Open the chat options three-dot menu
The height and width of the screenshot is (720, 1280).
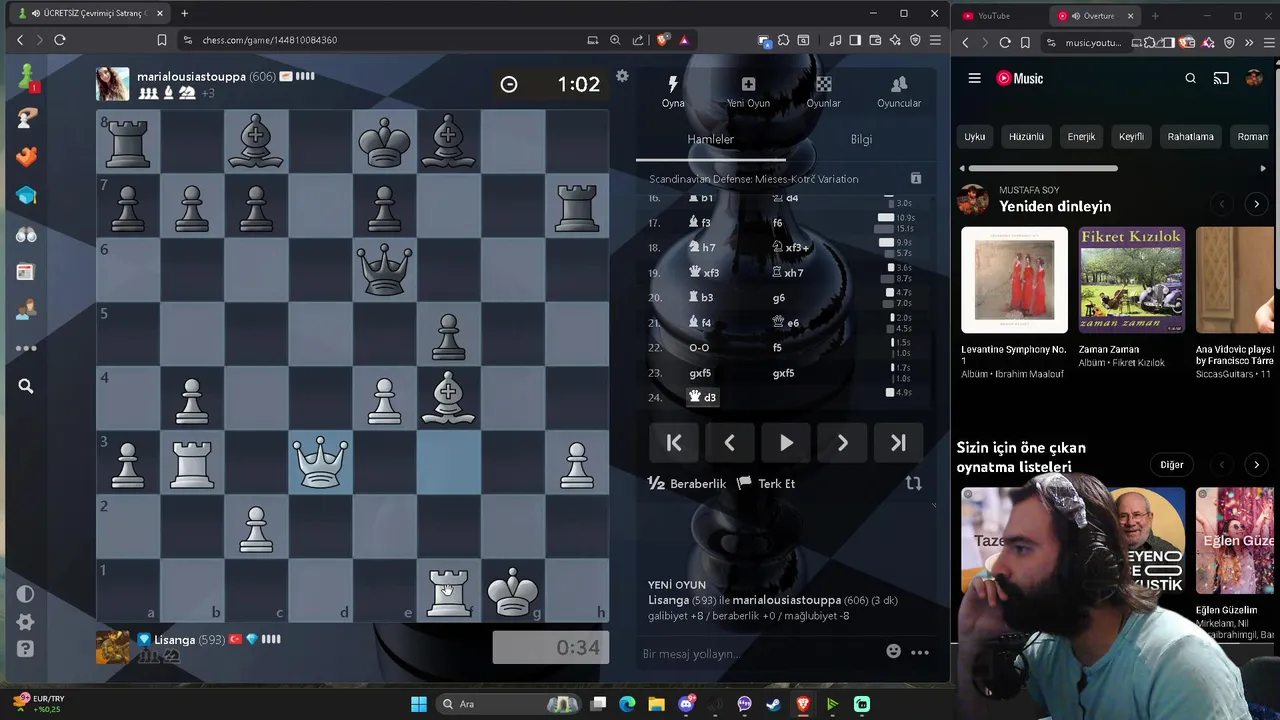pyautogui.click(x=920, y=653)
